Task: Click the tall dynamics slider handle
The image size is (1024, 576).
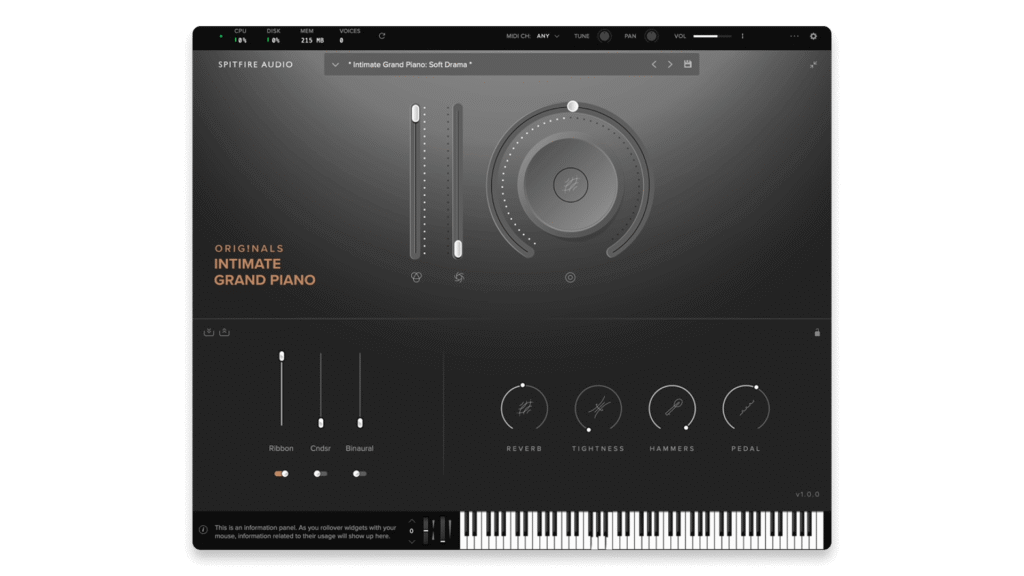Action: 458,249
